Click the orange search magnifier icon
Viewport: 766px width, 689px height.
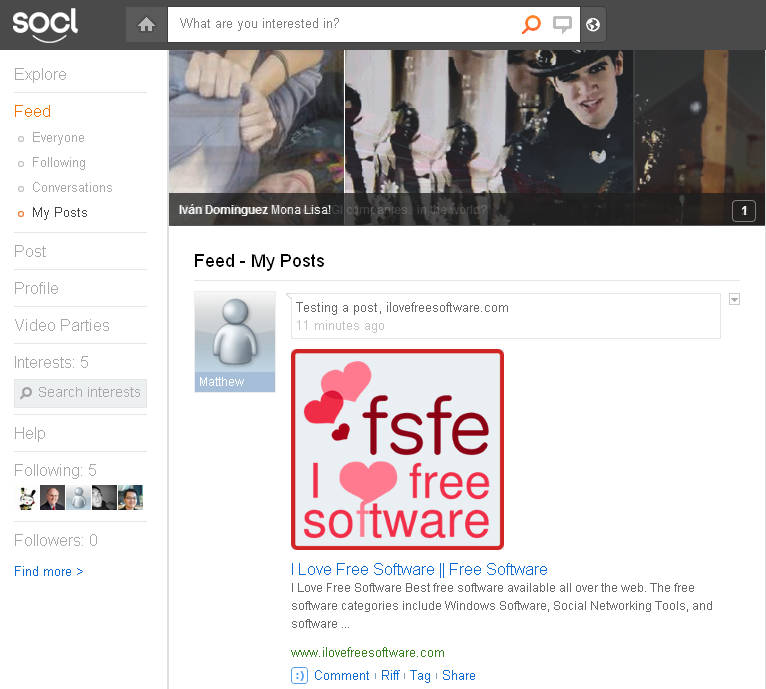click(x=531, y=24)
